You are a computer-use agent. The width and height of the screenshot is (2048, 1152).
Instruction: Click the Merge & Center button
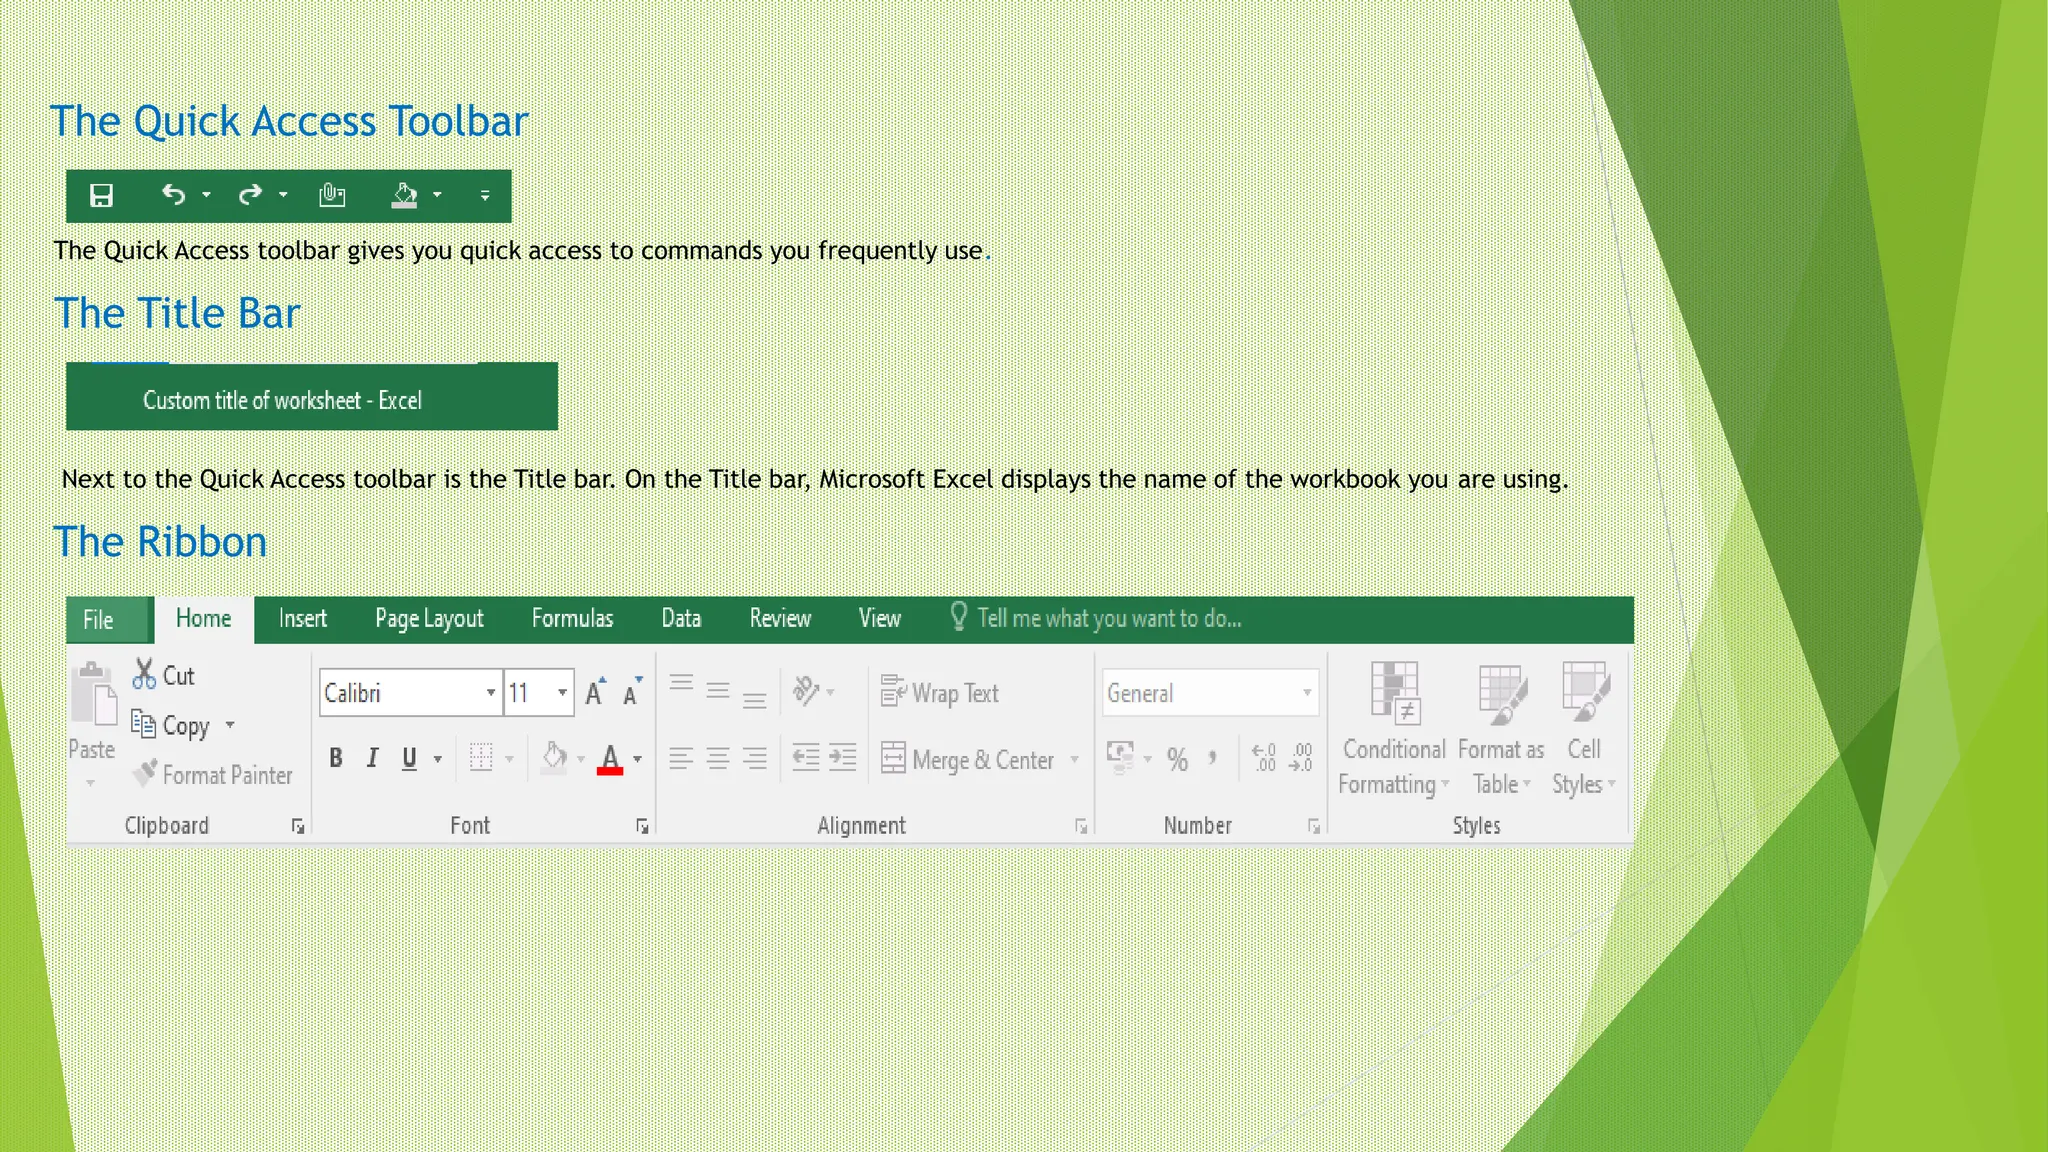click(x=967, y=759)
